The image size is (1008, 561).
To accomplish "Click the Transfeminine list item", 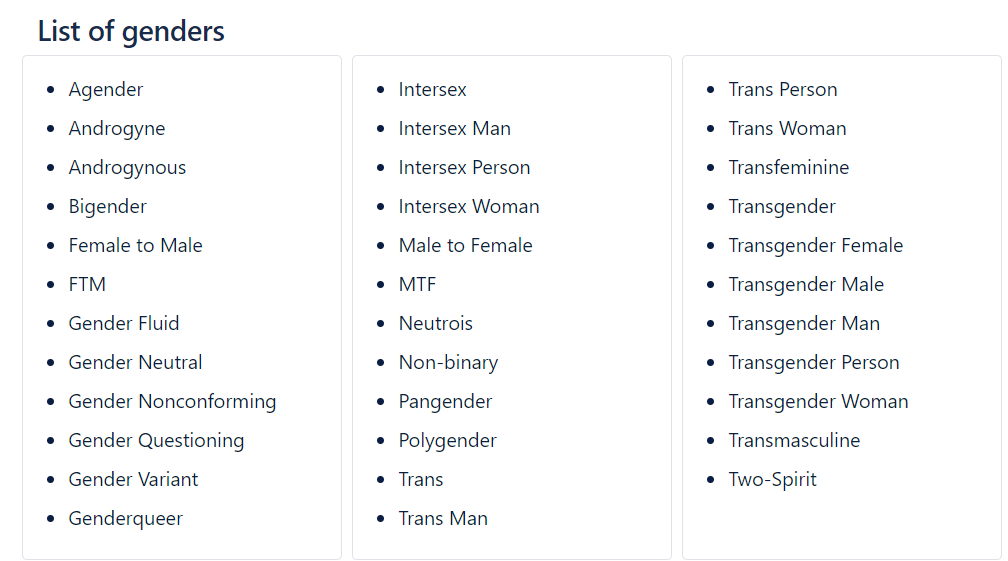I will pos(789,168).
